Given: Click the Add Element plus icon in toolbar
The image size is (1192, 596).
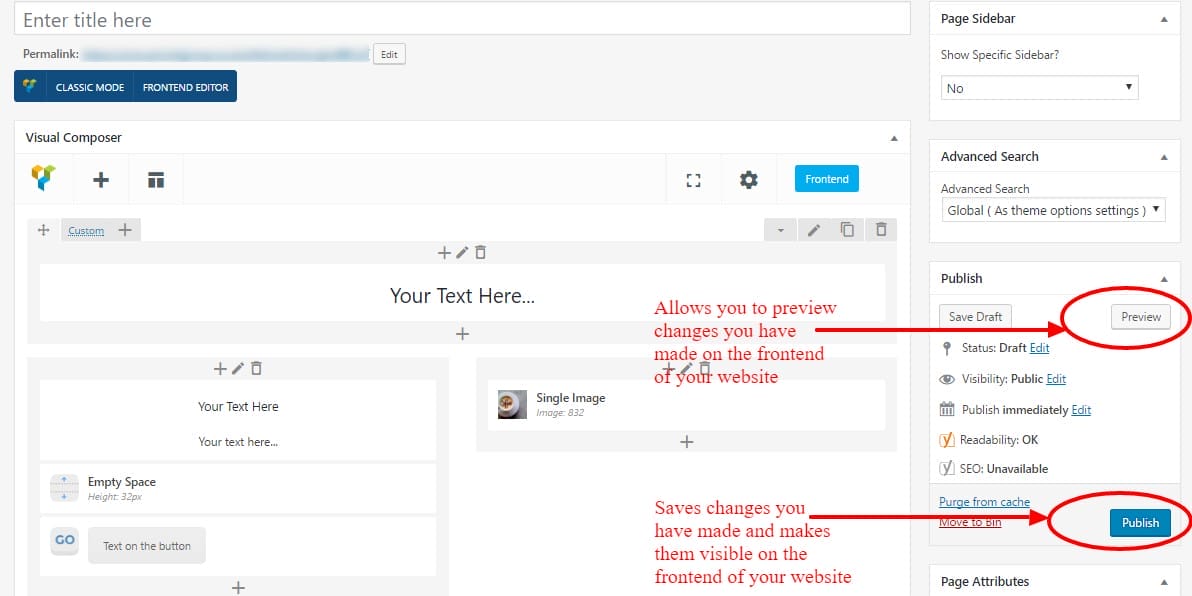Looking at the screenshot, I should pos(100,180).
